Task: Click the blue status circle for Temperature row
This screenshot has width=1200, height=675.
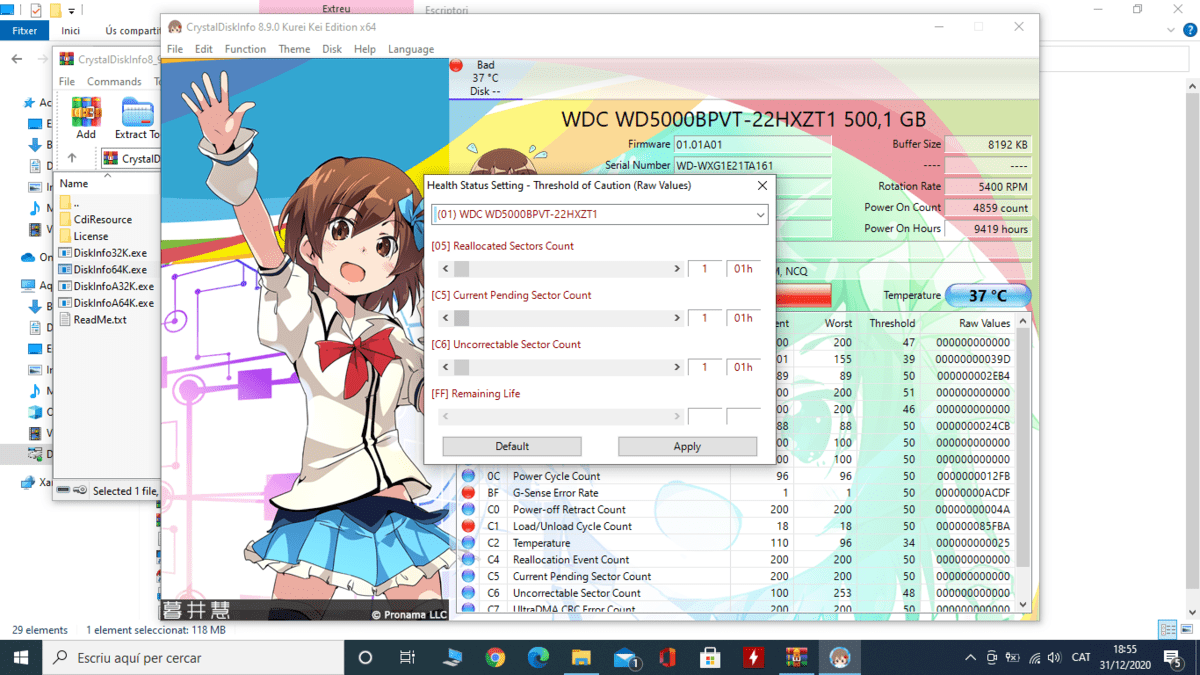Action: coord(468,543)
